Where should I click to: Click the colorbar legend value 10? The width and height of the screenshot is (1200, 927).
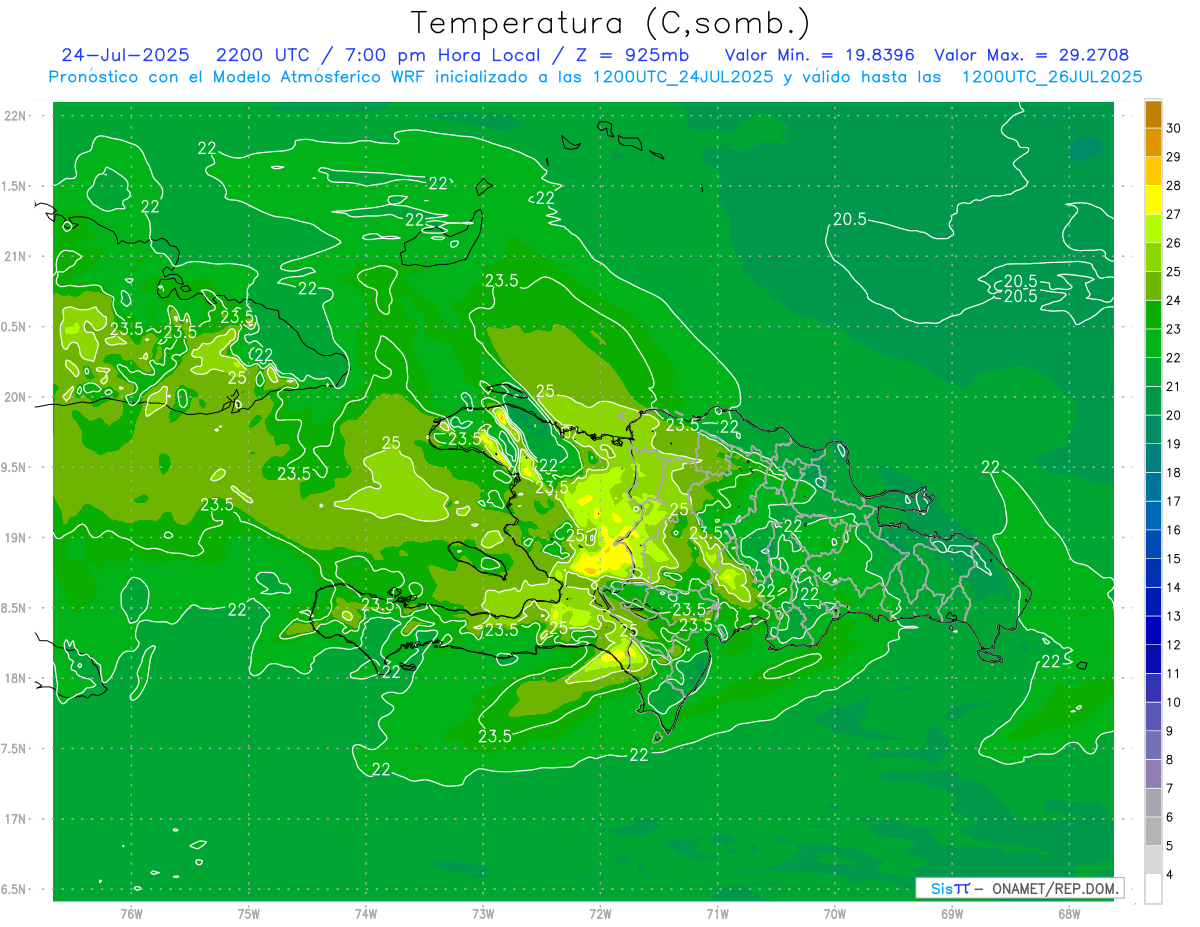(1173, 702)
